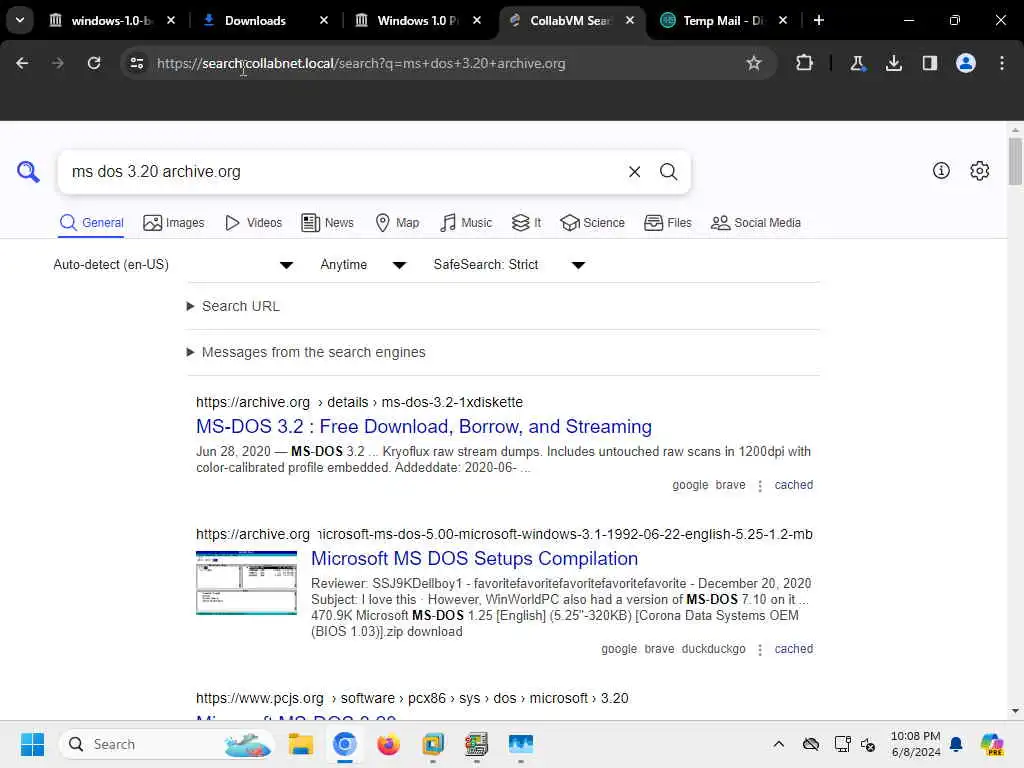The image size is (1024, 768).
Task: Click the pcjs.org dos microsoft 3.20 URL
Action: (x=412, y=698)
